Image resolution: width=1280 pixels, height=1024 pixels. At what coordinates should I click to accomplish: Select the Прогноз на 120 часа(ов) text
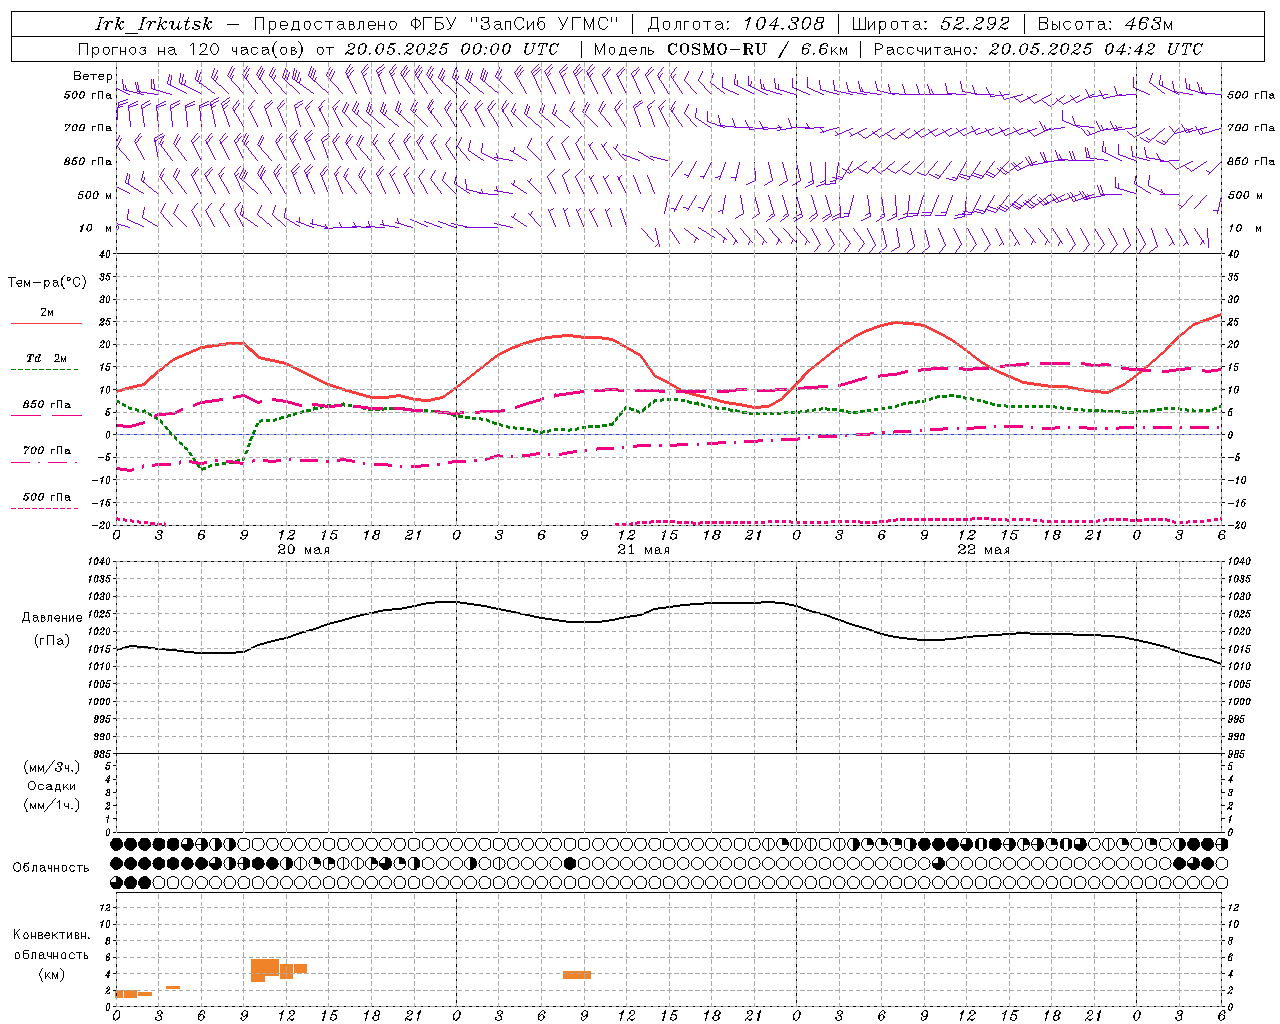click(x=192, y=49)
